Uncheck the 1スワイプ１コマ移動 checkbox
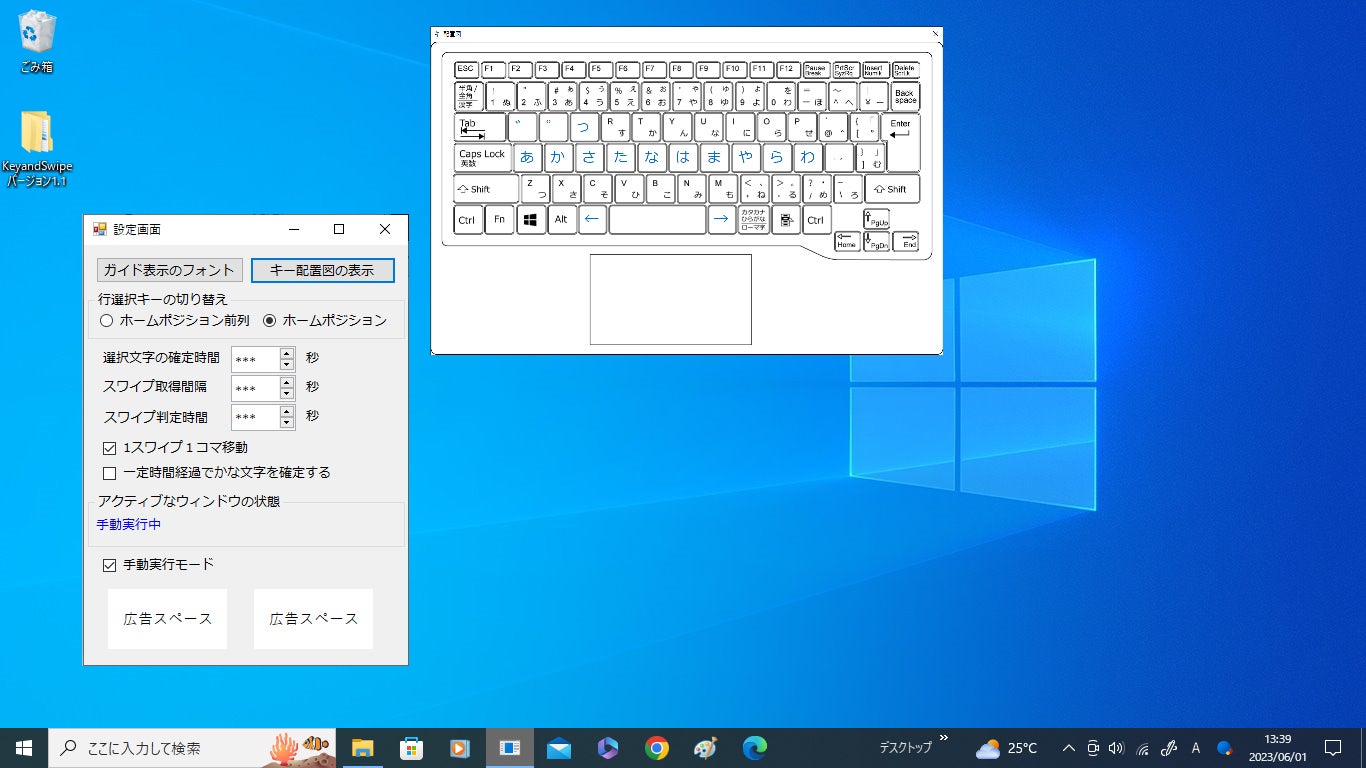The width and height of the screenshot is (1366, 768). coord(110,448)
